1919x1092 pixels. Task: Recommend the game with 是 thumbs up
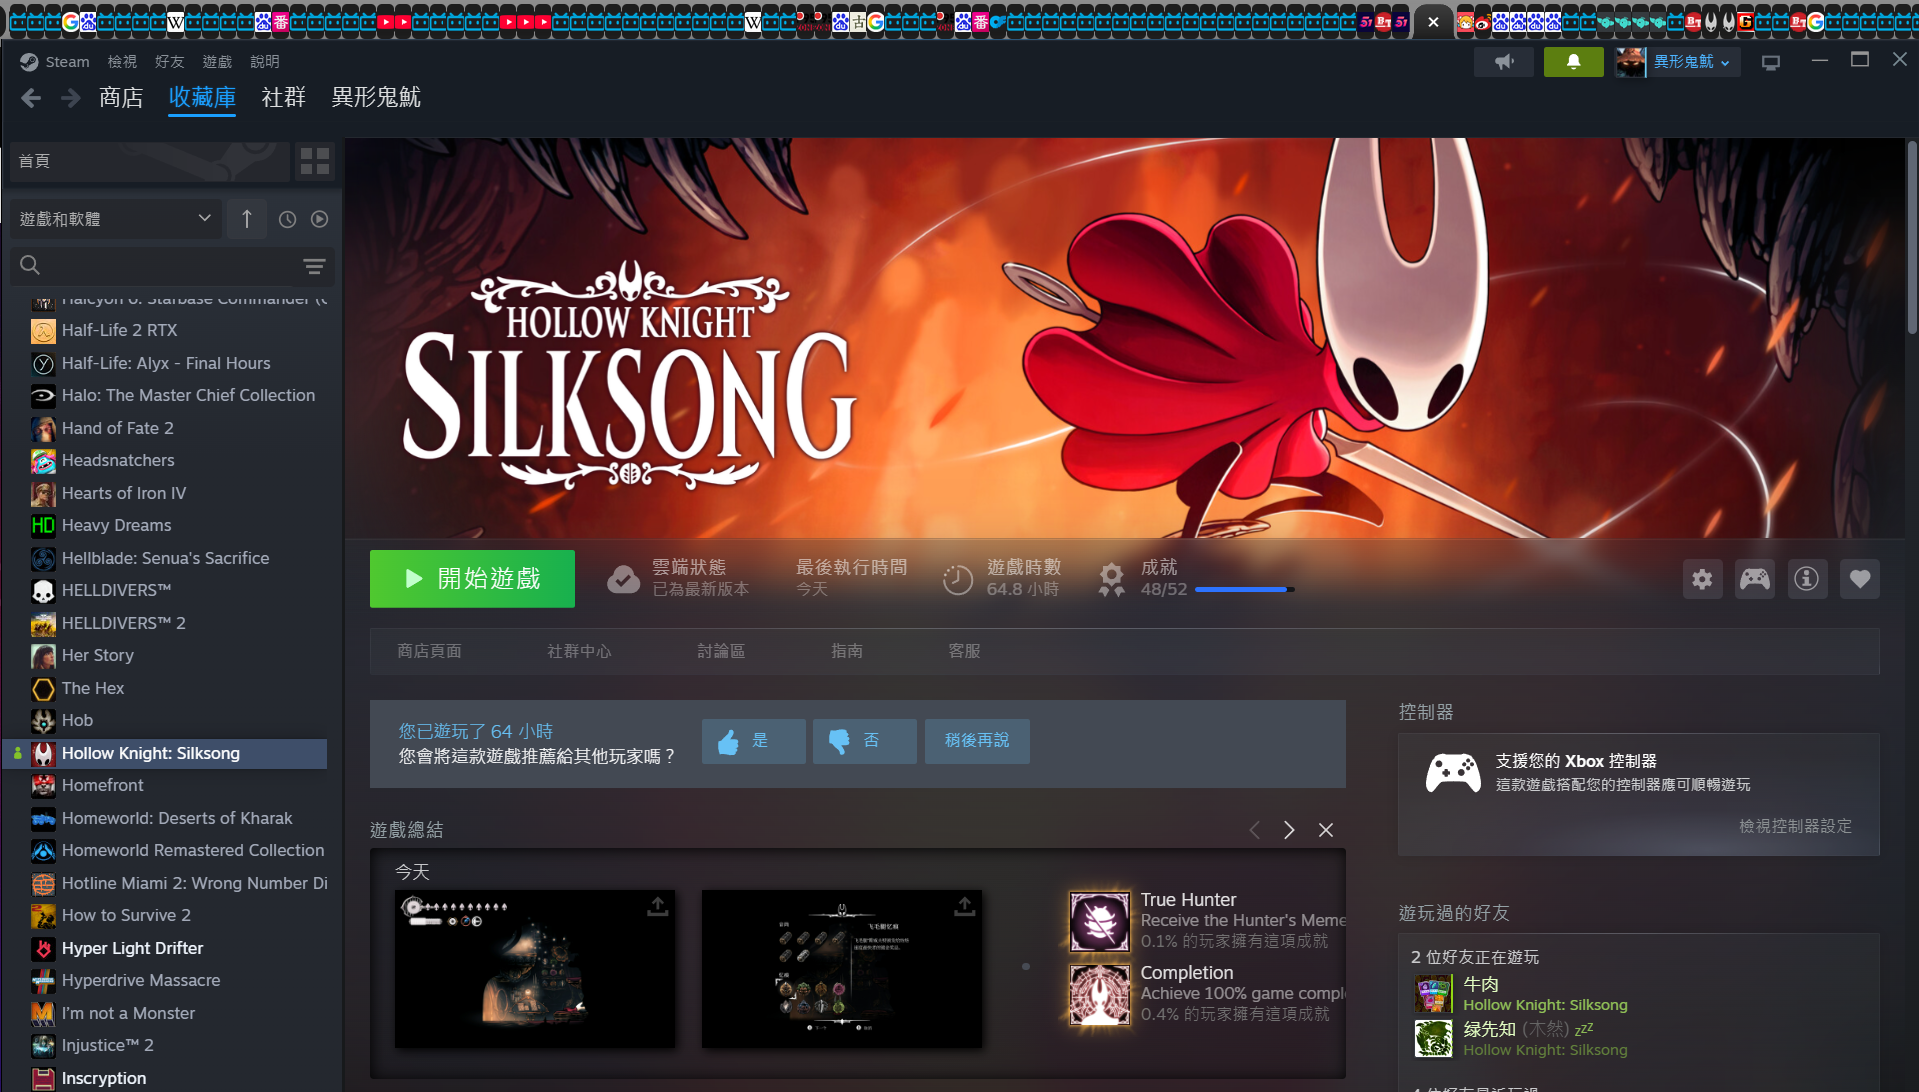753,741
